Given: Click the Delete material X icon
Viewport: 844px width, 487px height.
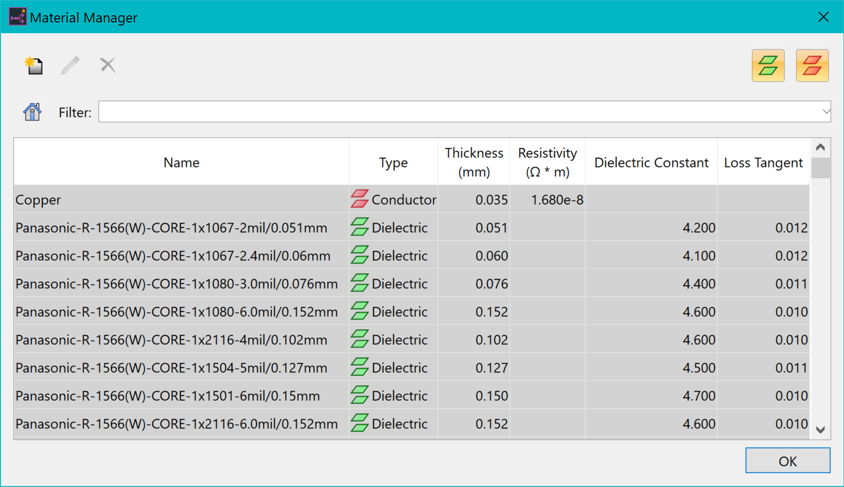Looking at the screenshot, I should (108, 65).
